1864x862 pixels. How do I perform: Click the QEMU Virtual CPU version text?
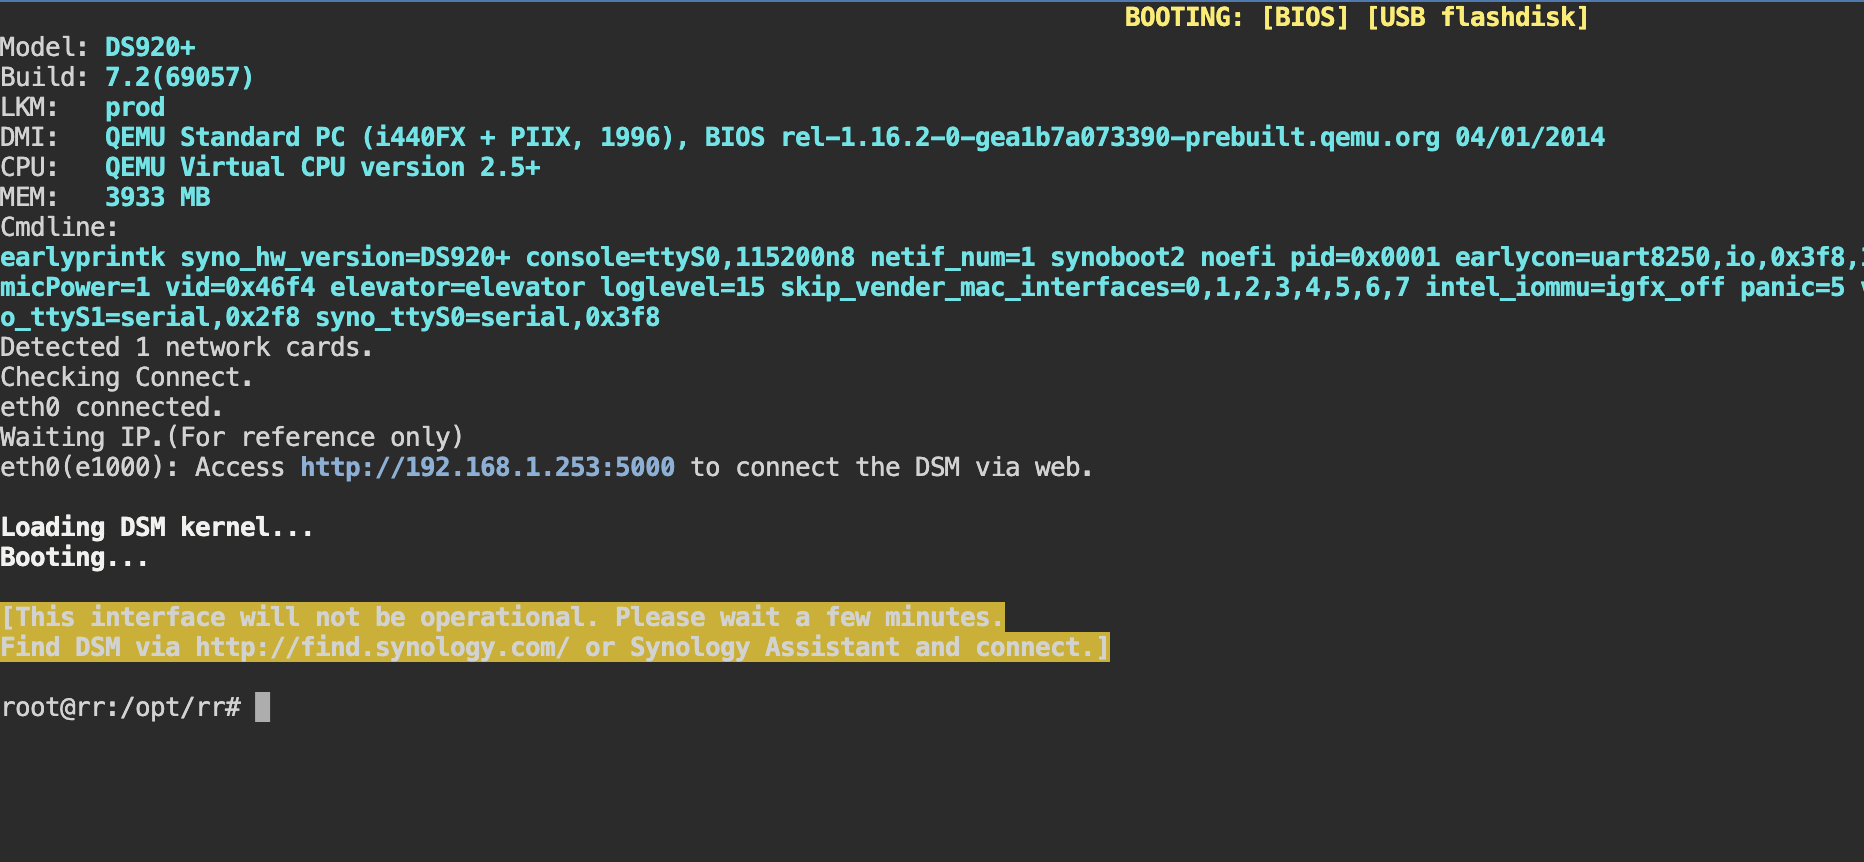point(323,167)
